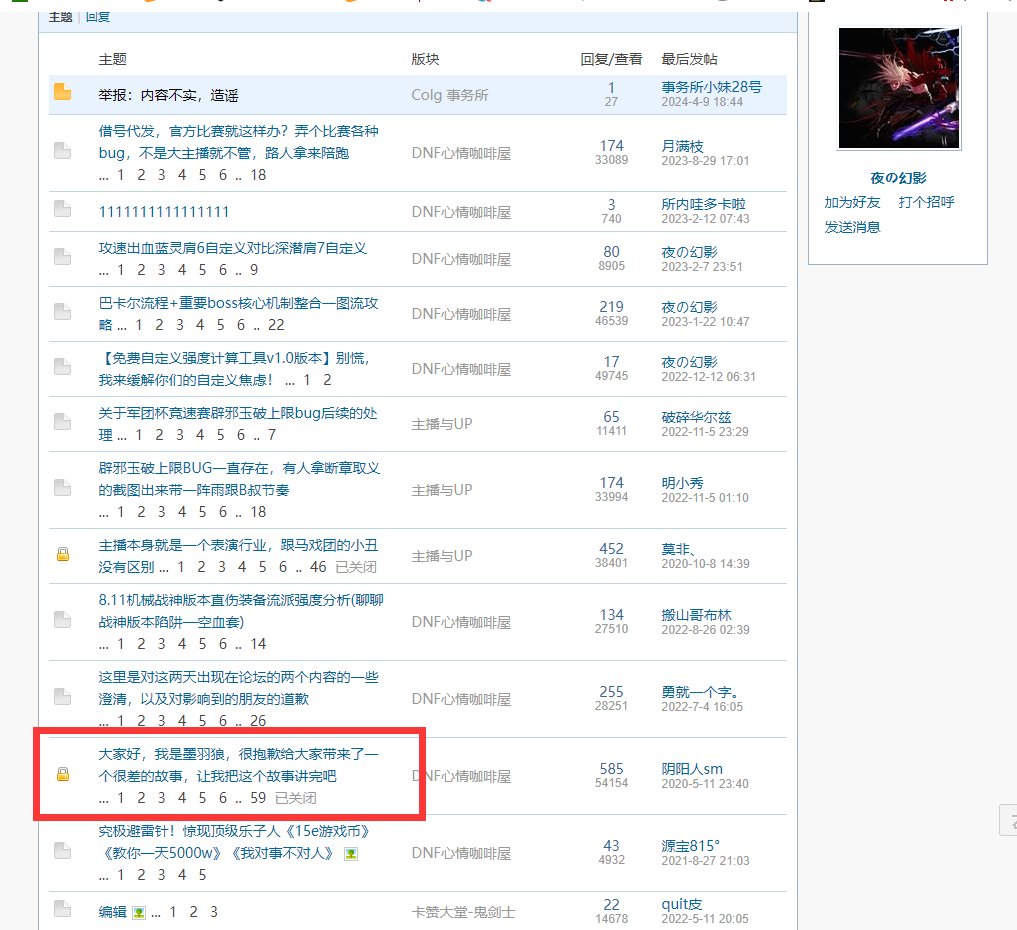
Task: Open thread 举报:内容不实,造谣
Action: coord(169,95)
